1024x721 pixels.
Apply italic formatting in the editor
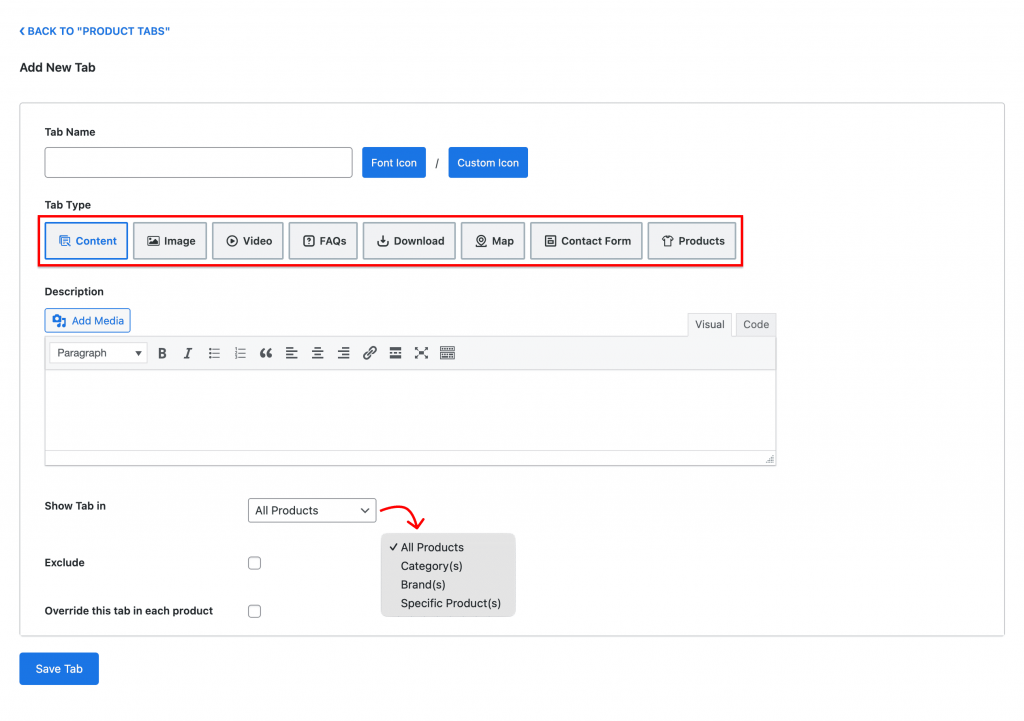click(x=187, y=353)
